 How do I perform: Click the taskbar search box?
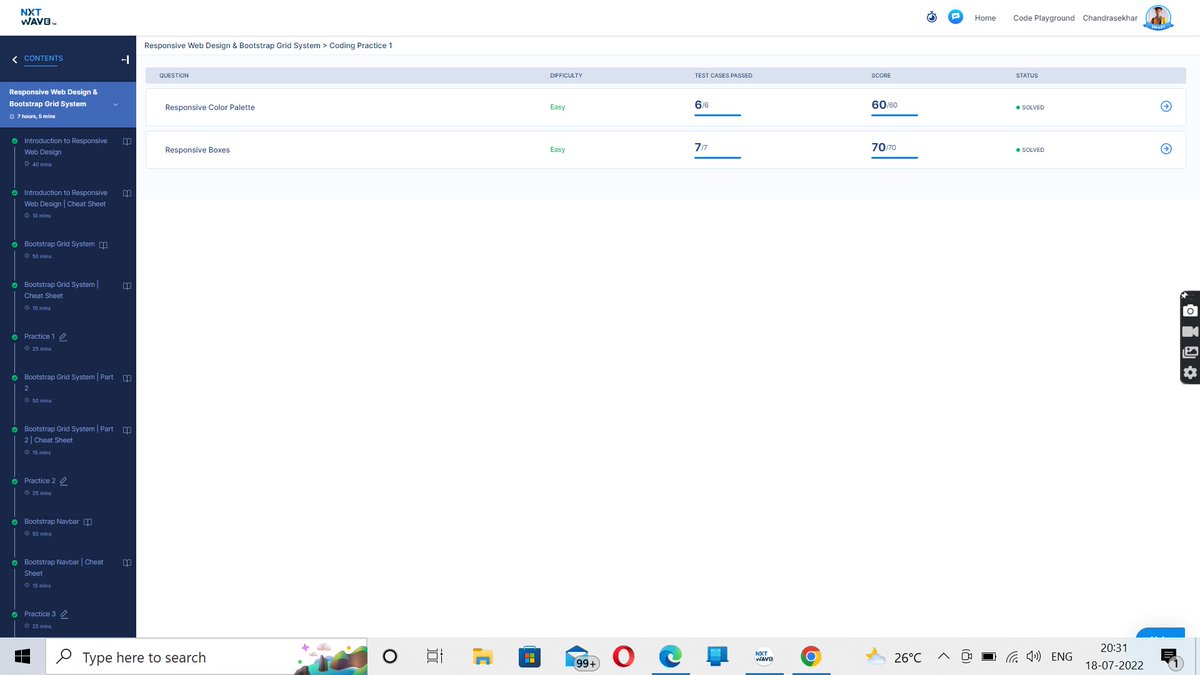208,657
